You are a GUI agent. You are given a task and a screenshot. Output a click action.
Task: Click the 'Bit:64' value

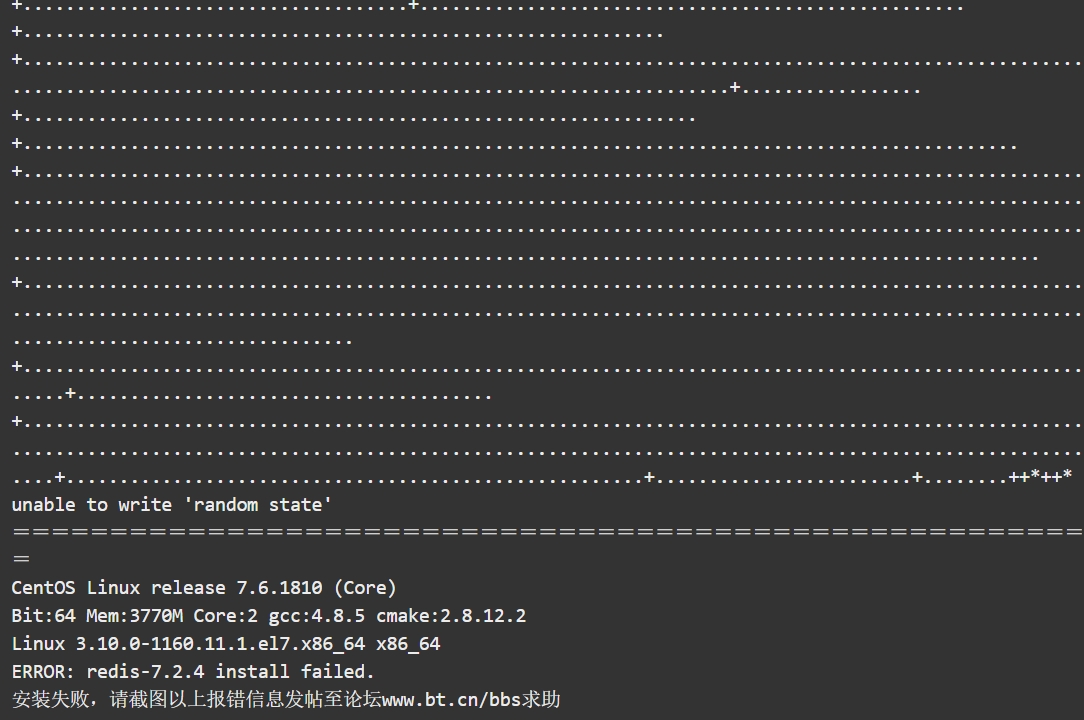point(44,616)
